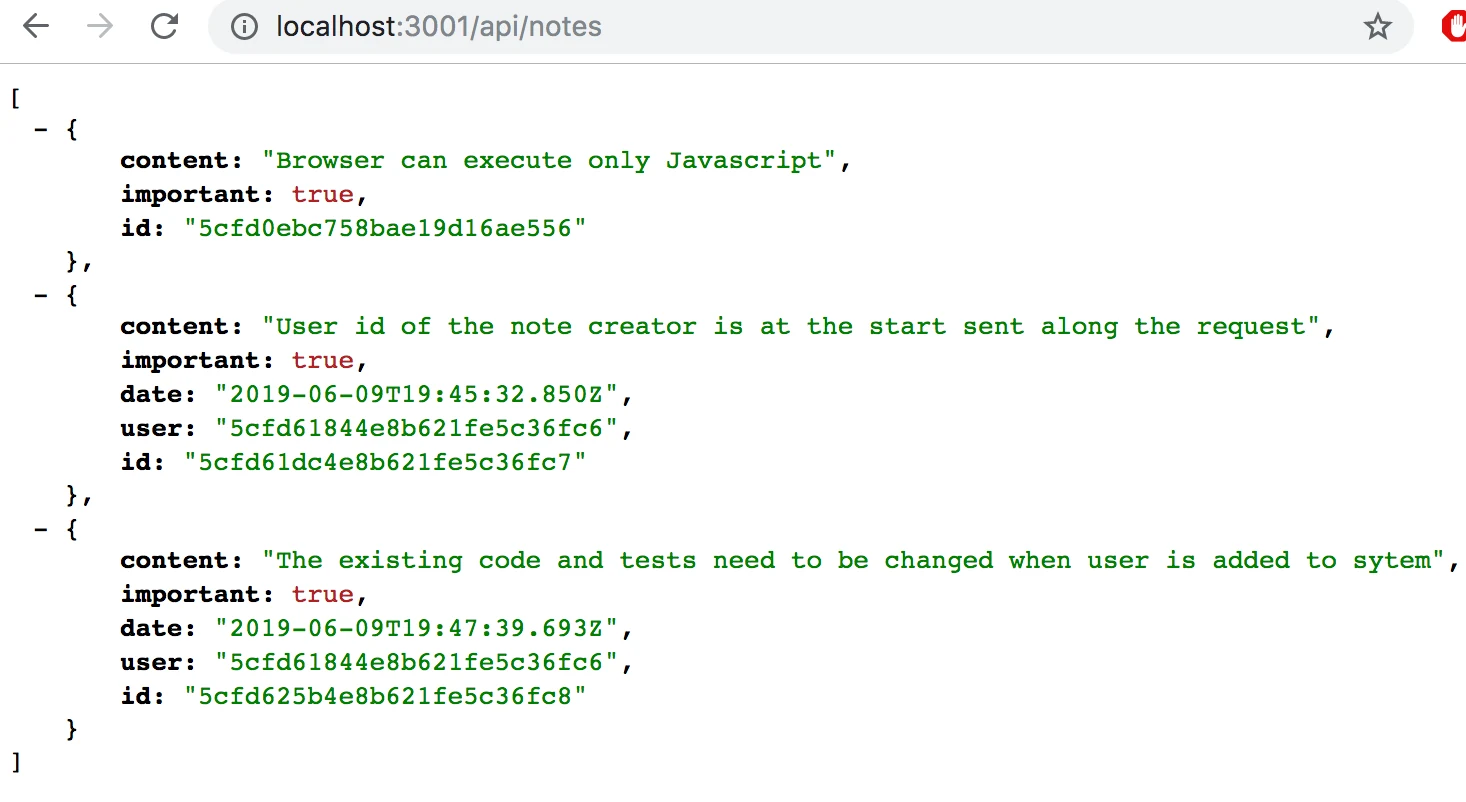This screenshot has width=1466, height=802.
Task: Click the id value "5cfd625b4e8b621fe5c36fc8"
Action: pyautogui.click(x=384, y=697)
